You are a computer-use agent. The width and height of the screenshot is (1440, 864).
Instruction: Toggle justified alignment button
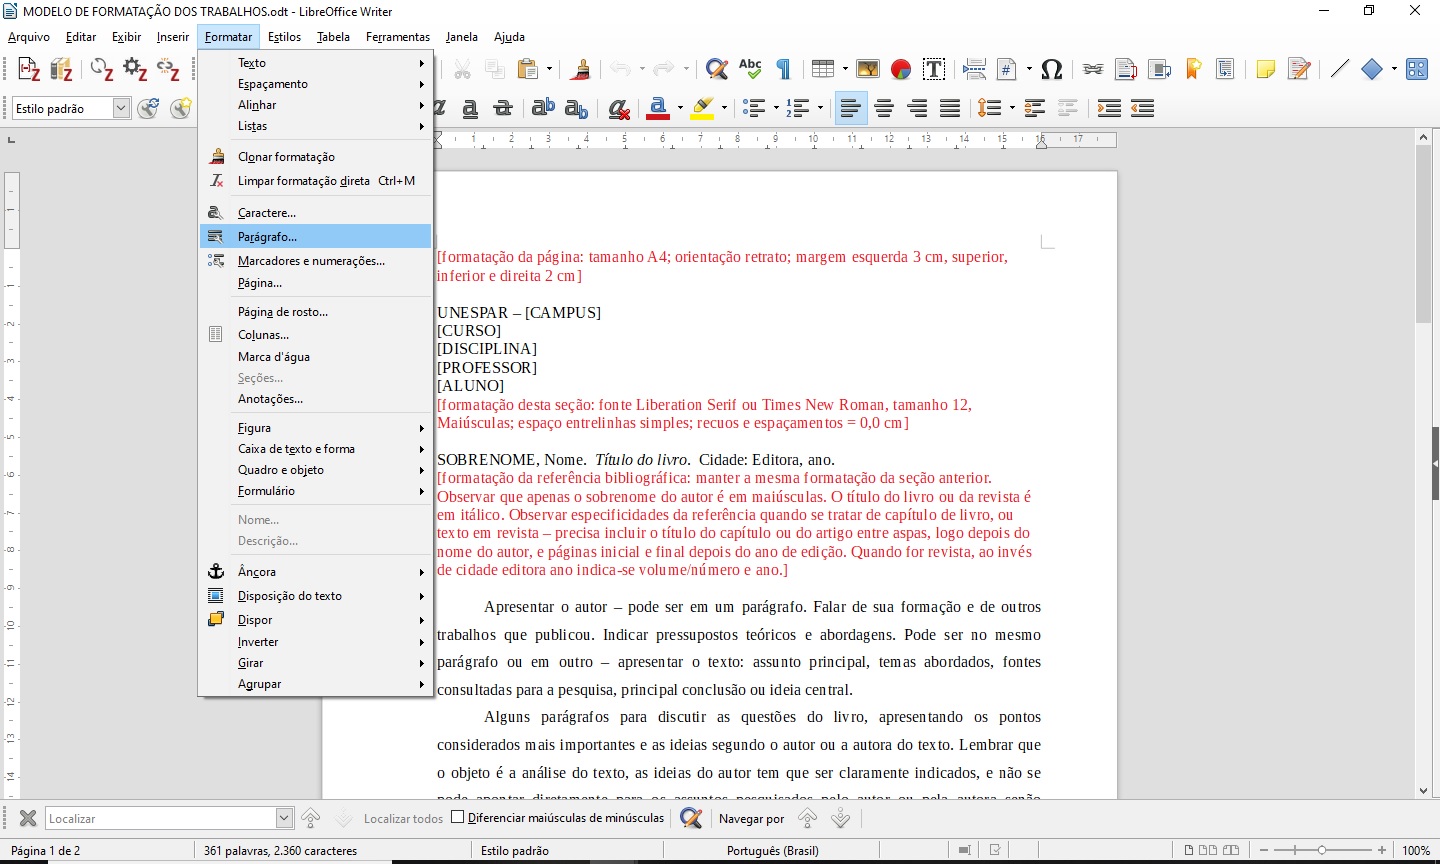click(x=950, y=108)
